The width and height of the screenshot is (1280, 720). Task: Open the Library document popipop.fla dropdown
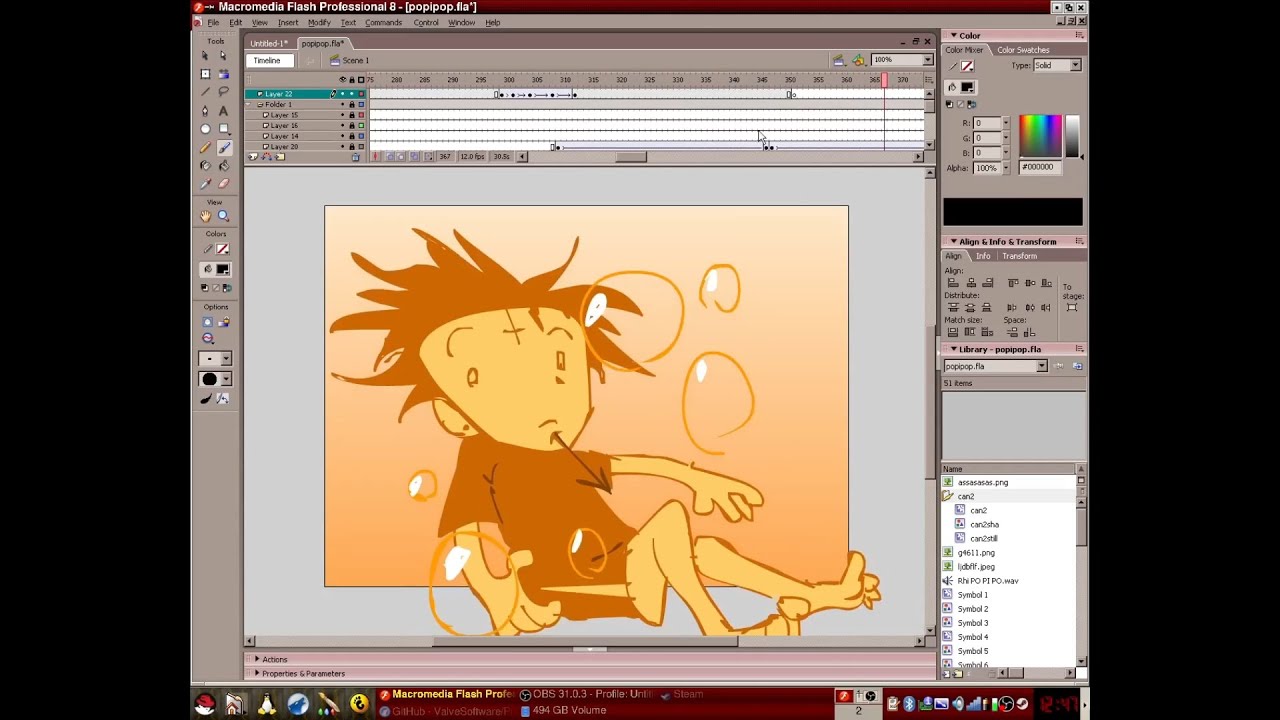pyautogui.click(x=1041, y=366)
